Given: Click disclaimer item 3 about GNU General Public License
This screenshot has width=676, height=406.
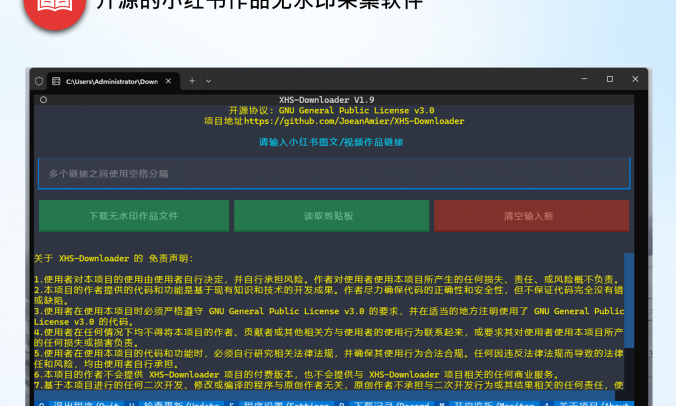Looking at the screenshot, I should click(329, 316).
